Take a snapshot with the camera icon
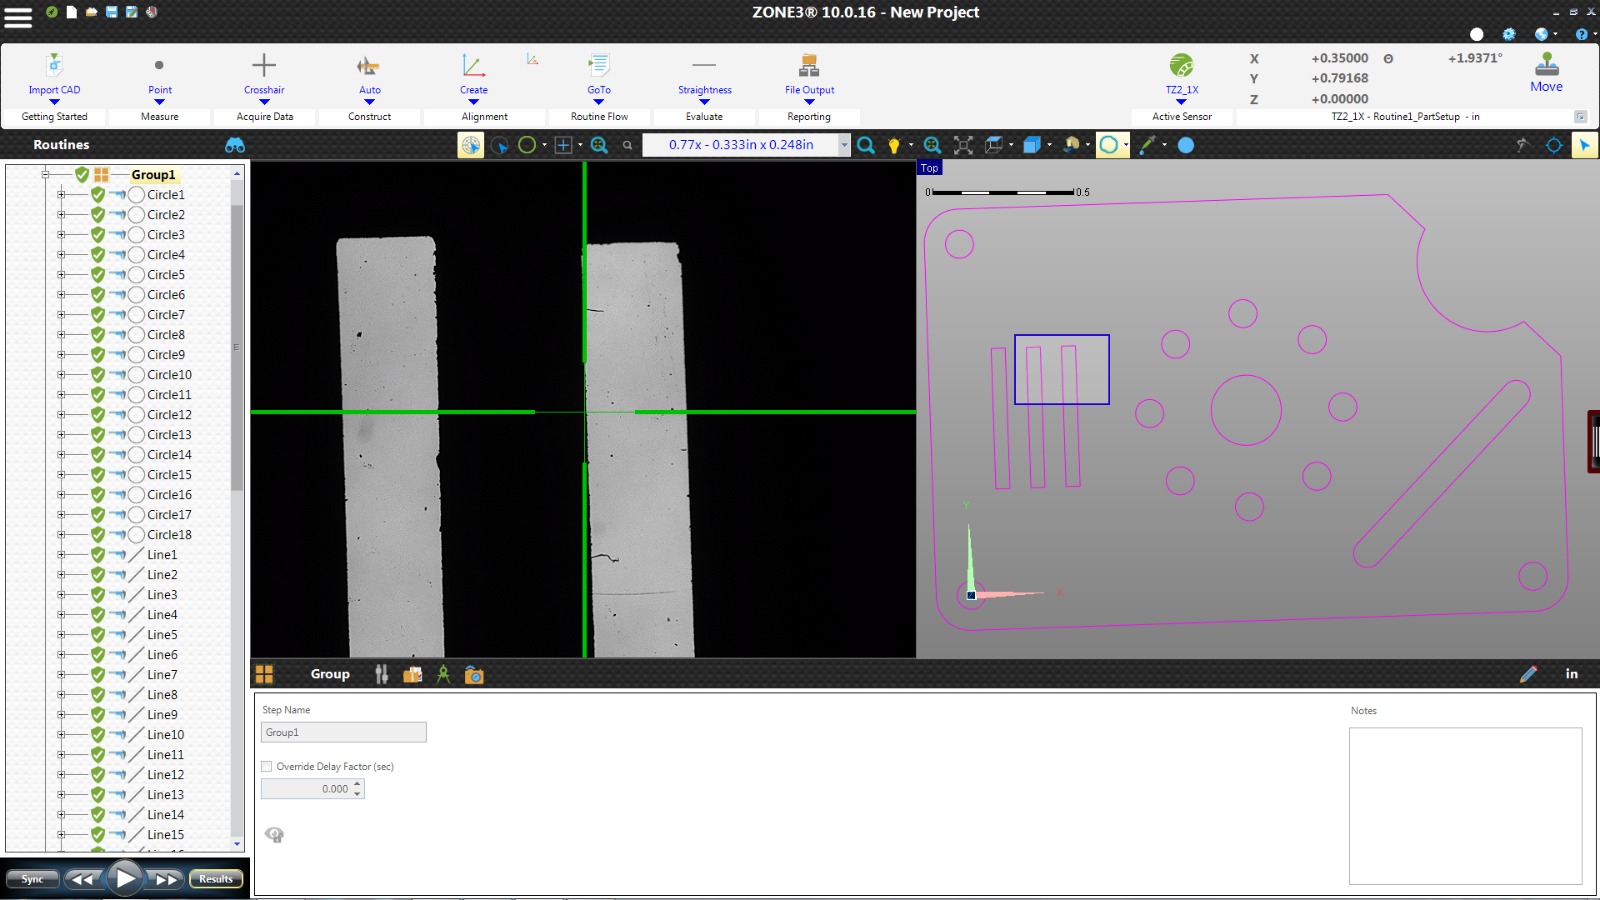Screen dimensions: 1600x900 pos(473,674)
